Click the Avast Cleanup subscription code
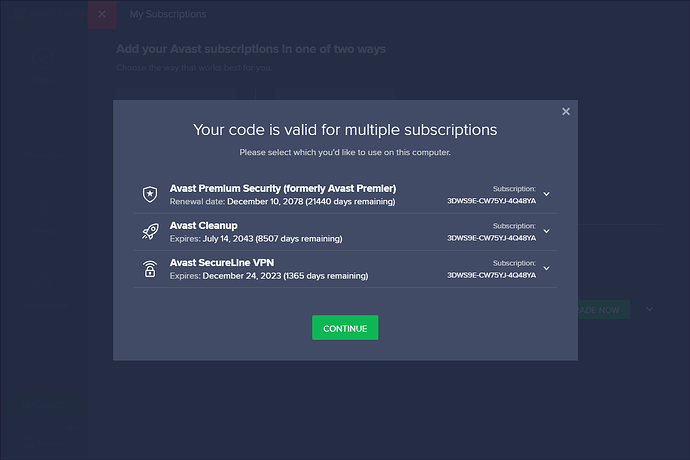This screenshot has width=690, height=460. [x=491, y=238]
